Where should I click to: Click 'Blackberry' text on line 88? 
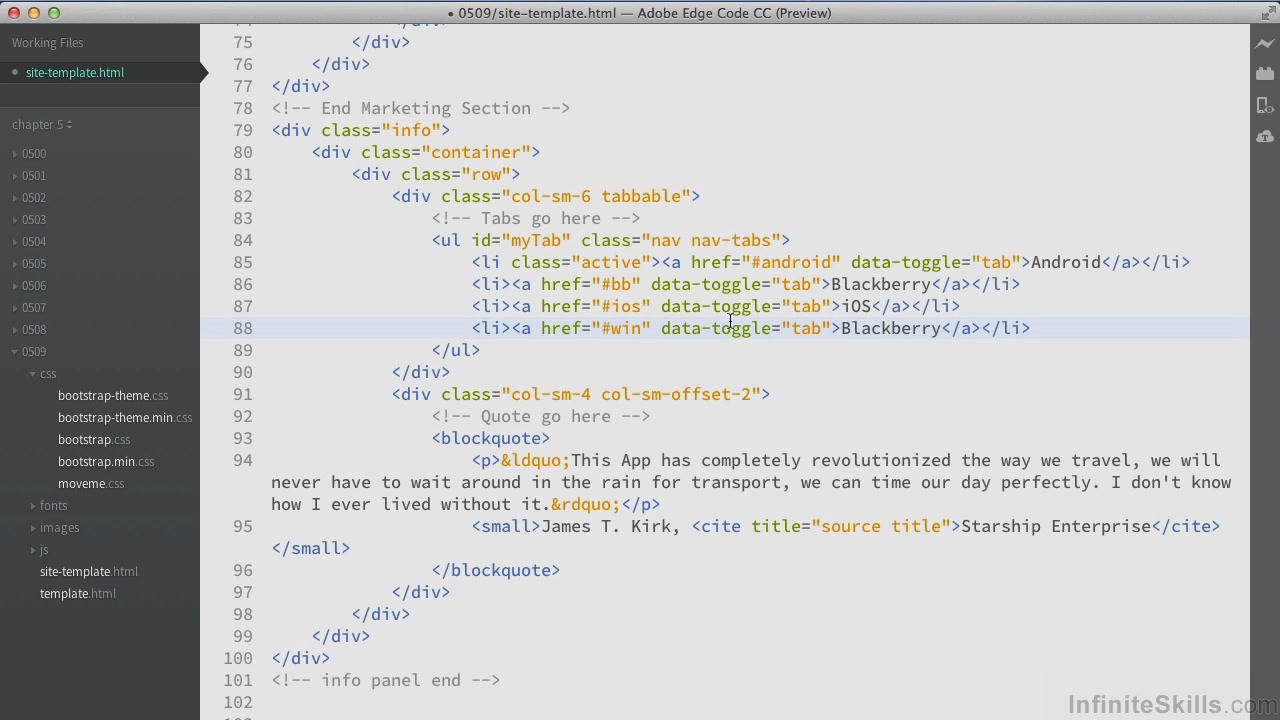click(x=891, y=328)
